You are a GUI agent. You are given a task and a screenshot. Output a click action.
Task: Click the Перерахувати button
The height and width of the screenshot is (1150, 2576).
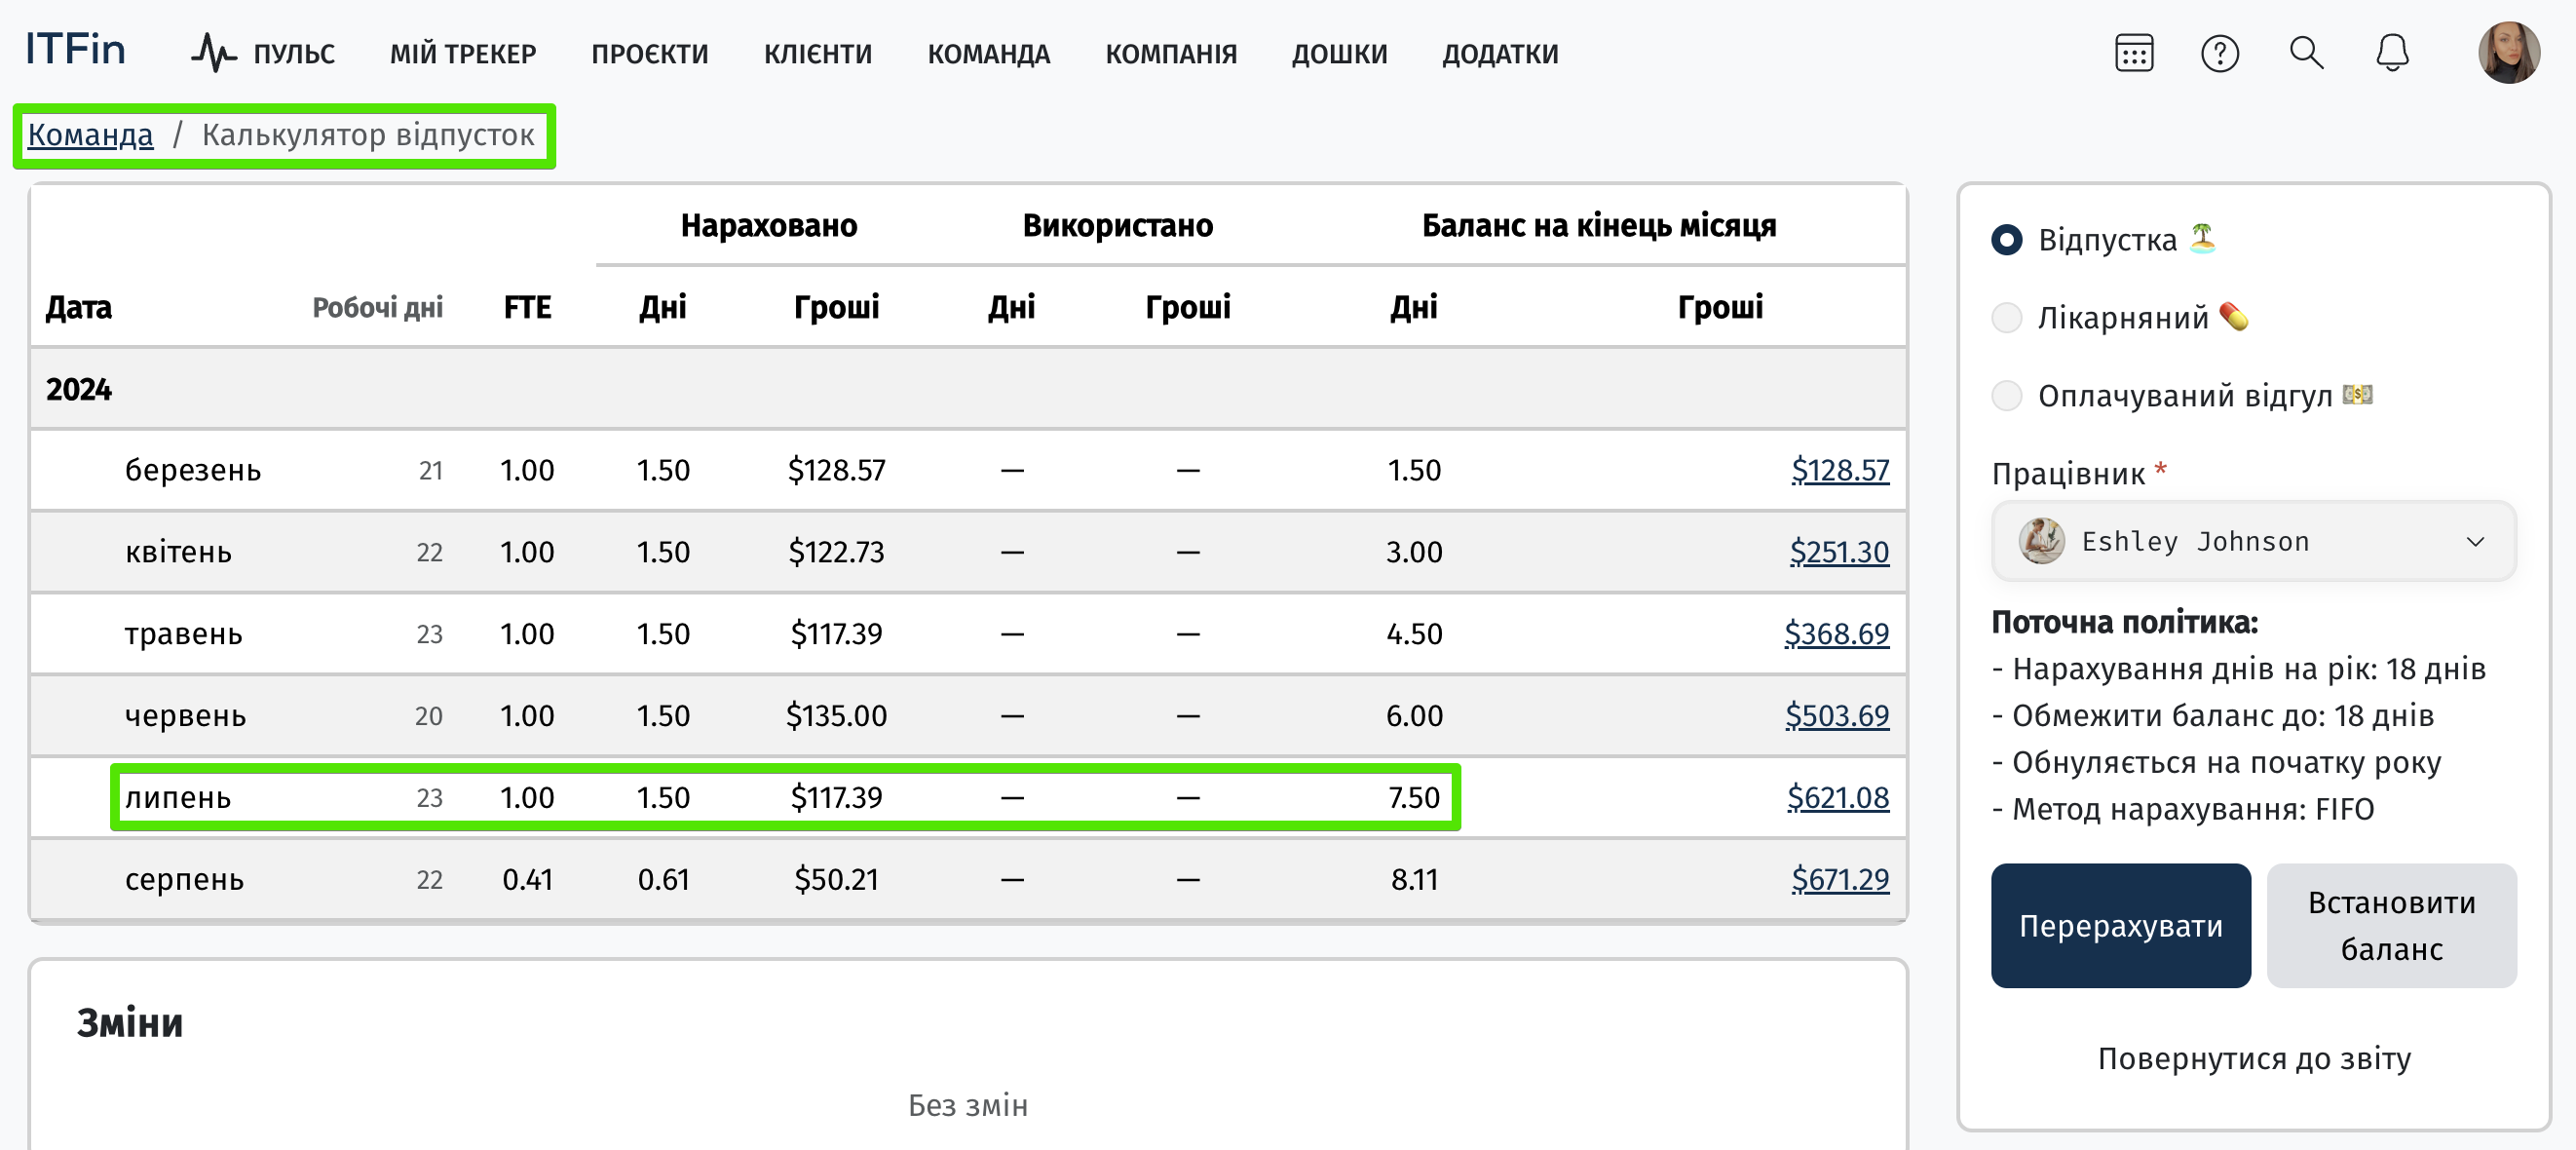tap(2120, 926)
